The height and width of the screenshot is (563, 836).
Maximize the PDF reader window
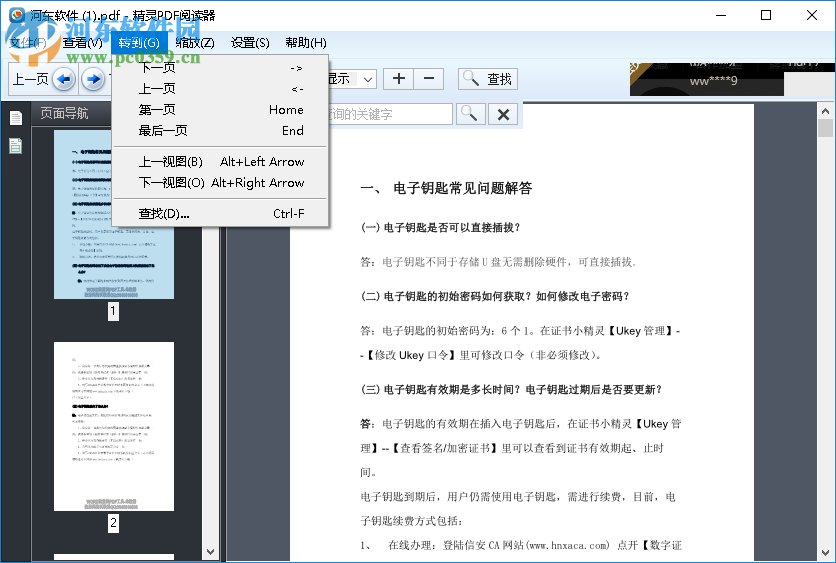tap(766, 15)
